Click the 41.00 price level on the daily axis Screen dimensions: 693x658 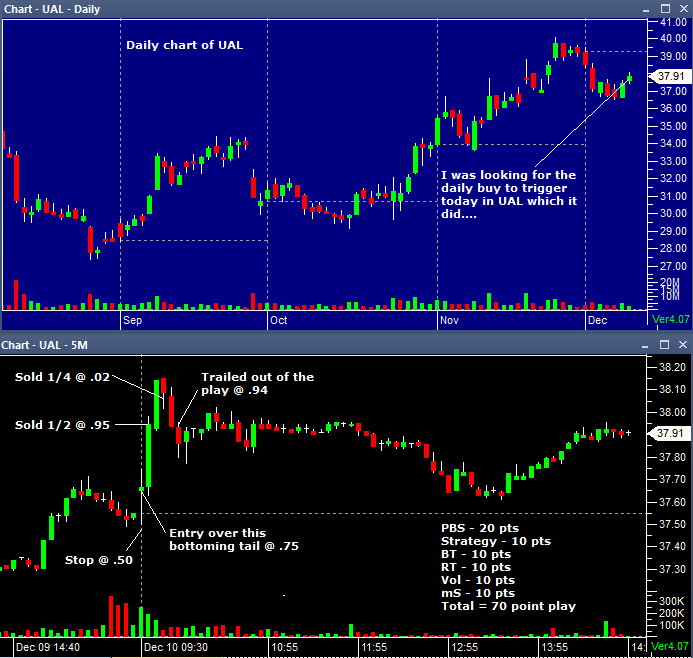pos(673,22)
